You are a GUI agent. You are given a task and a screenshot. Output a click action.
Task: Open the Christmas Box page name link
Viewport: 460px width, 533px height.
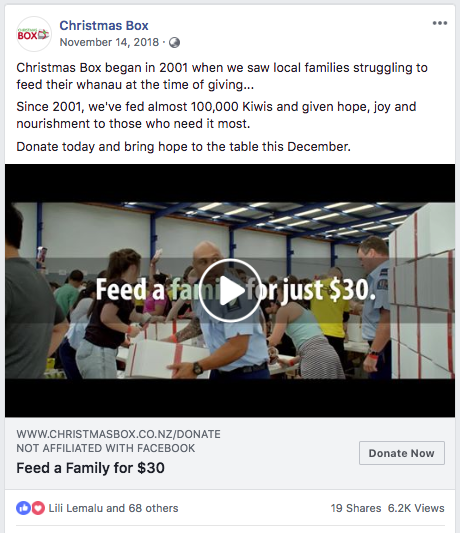(x=104, y=25)
